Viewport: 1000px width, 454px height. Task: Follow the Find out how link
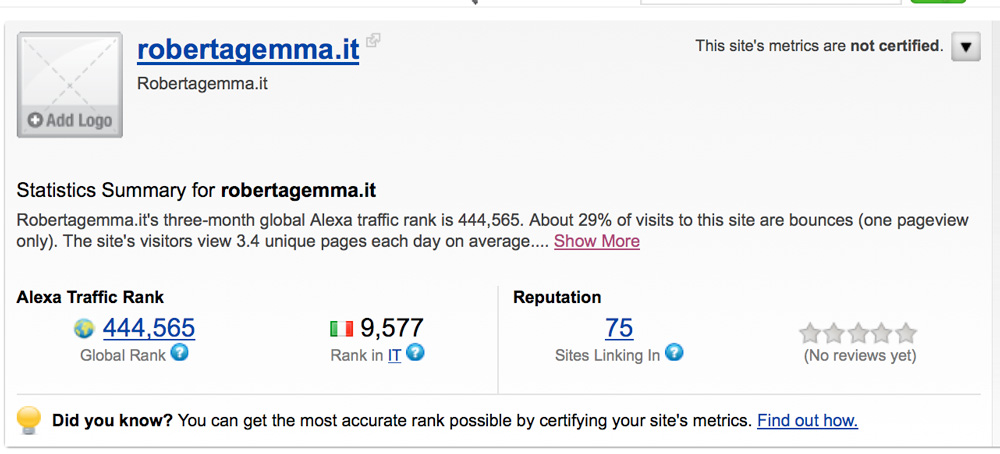[807, 421]
